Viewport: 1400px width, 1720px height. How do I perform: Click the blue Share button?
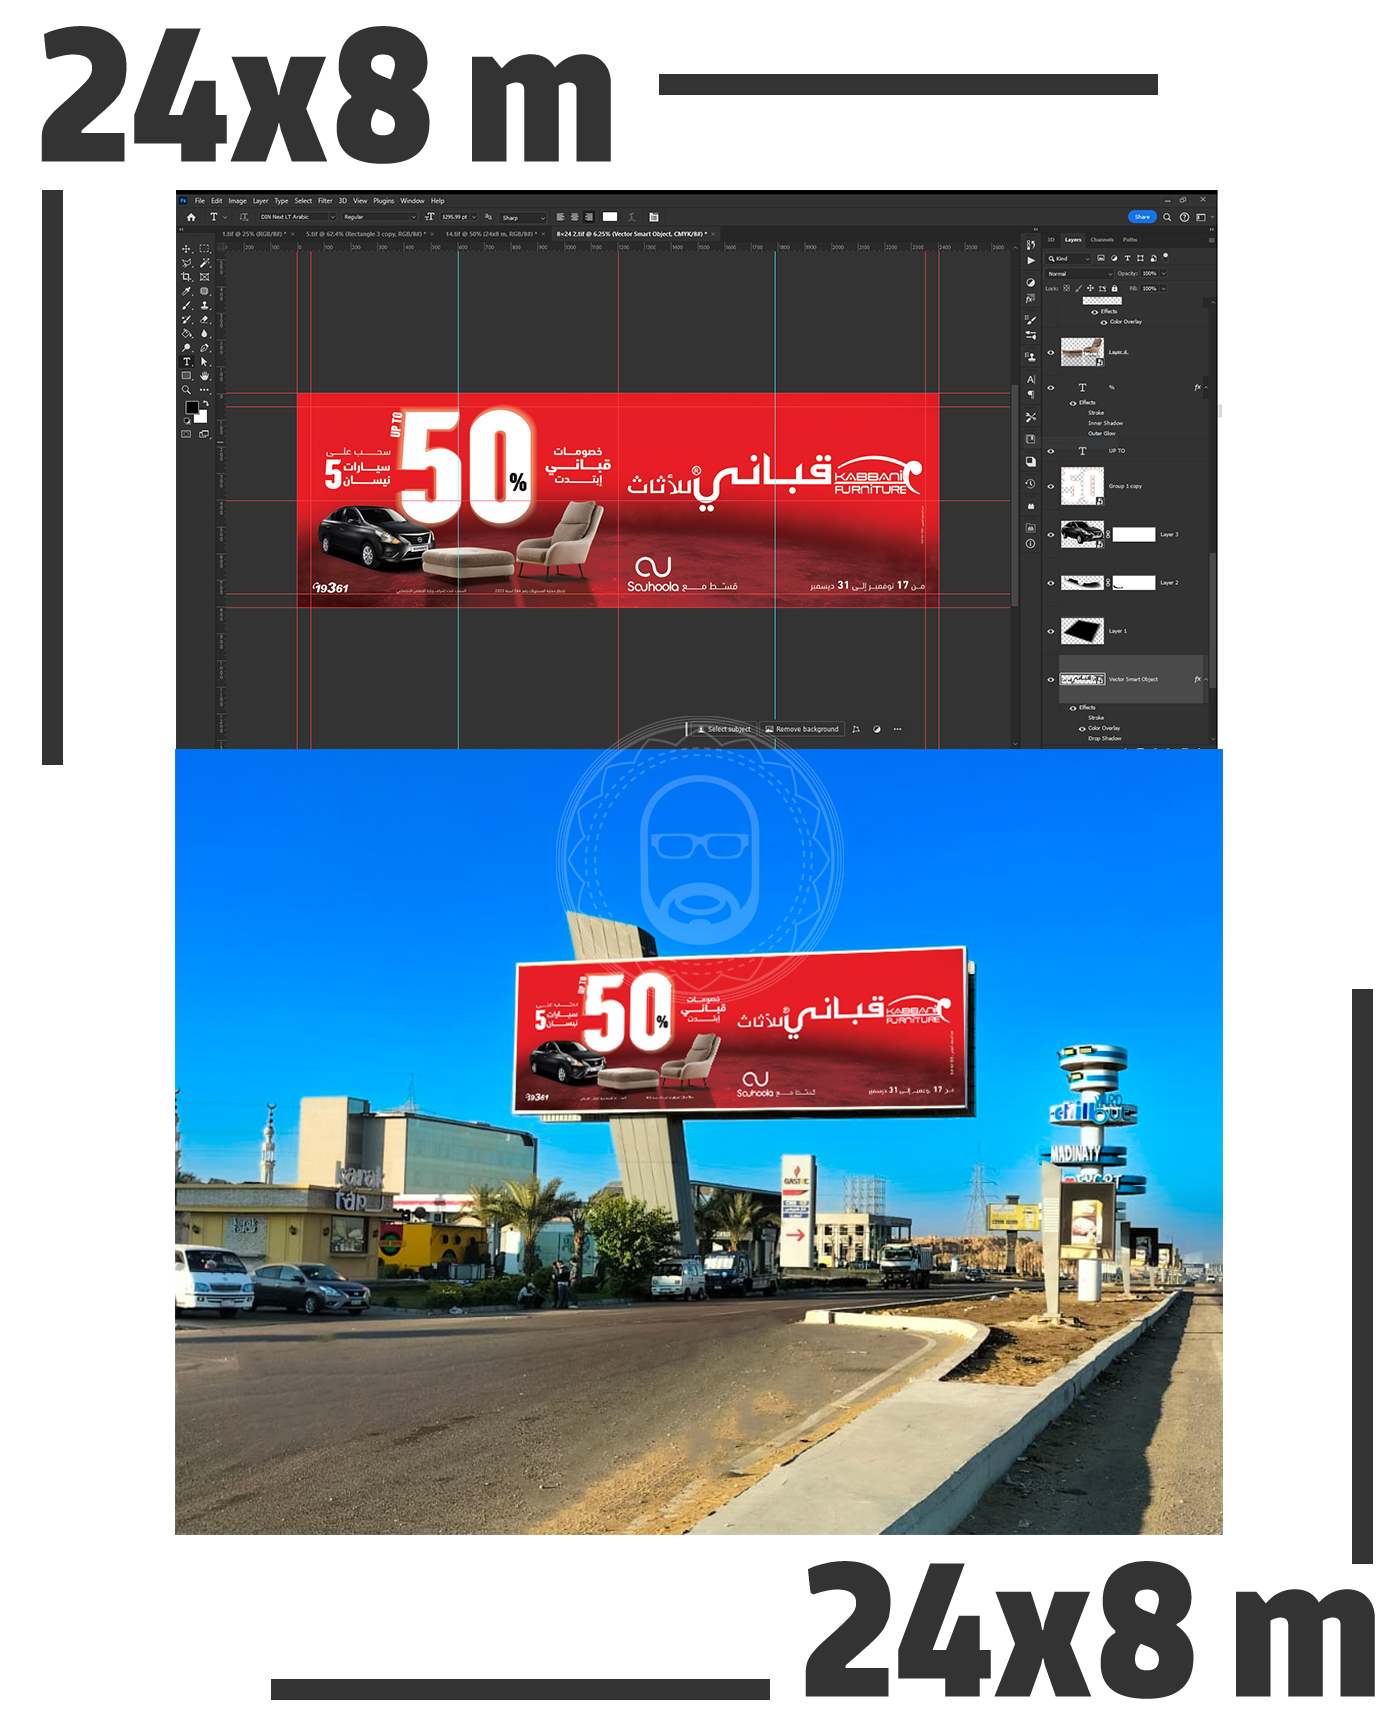(1142, 217)
